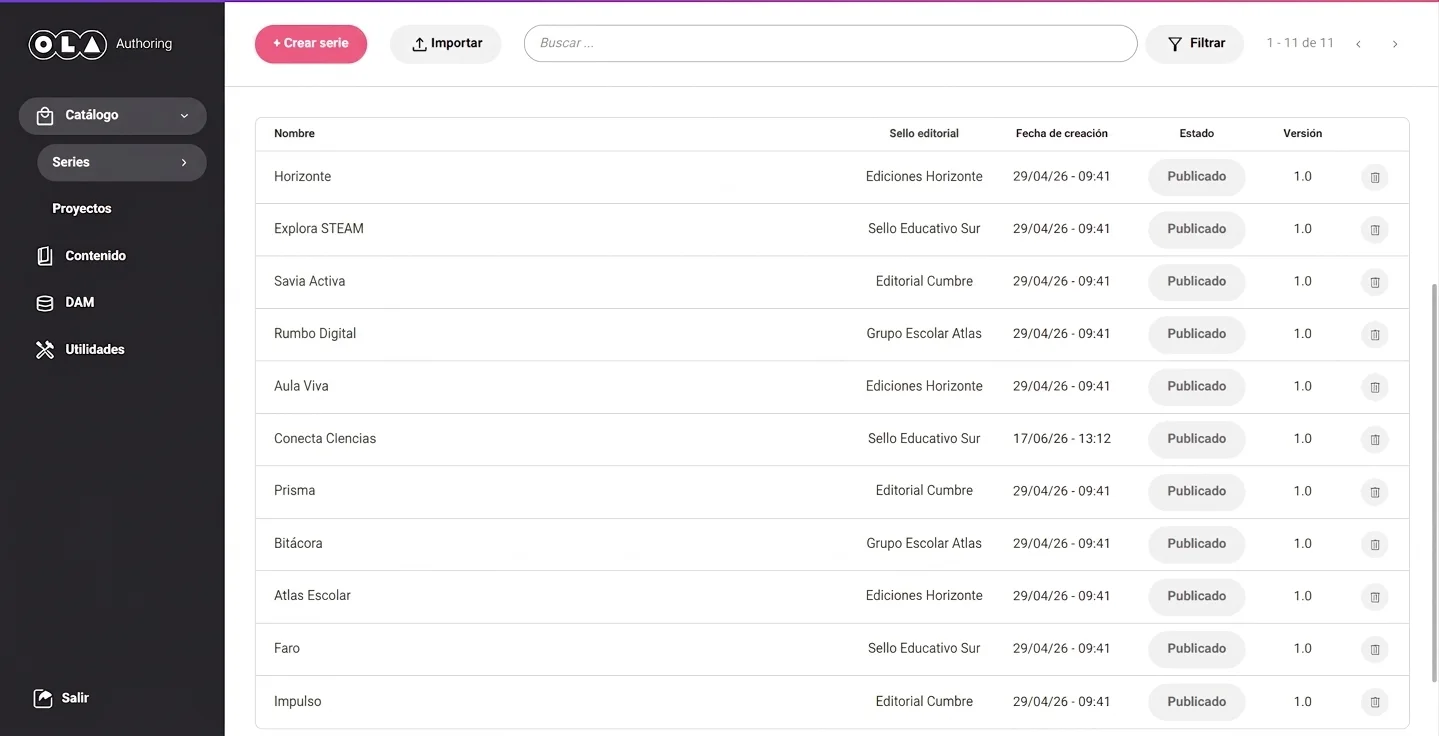
Task: Go to next page arrow
Action: [1395, 44]
